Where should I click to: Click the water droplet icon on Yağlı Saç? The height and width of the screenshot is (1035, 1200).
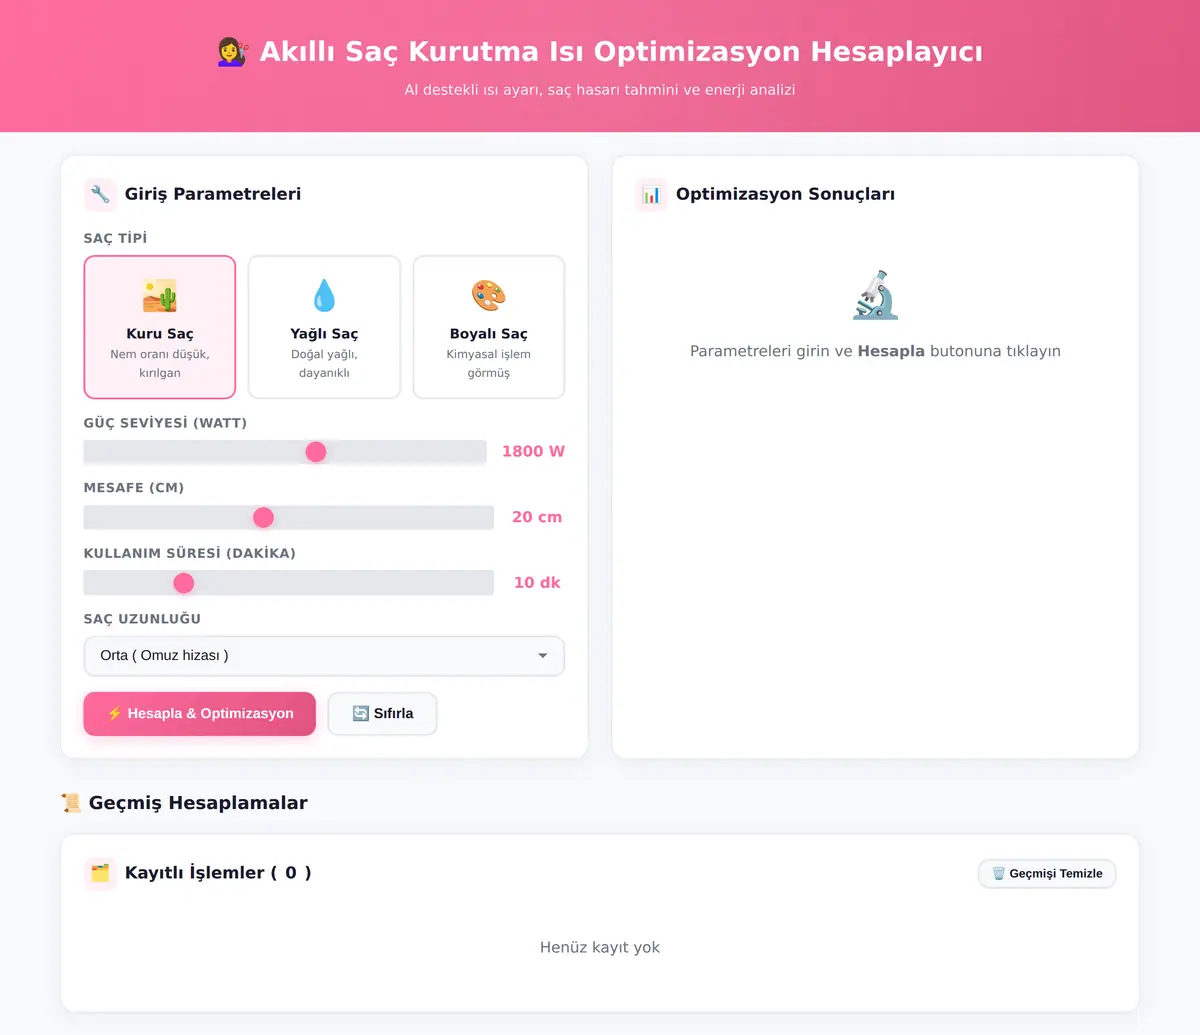point(324,296)
